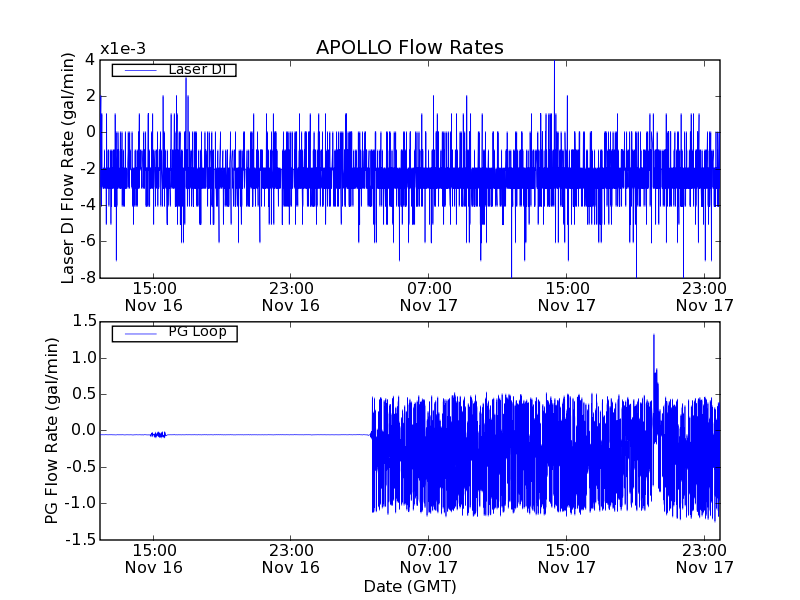Click the bottom chart '07:00 Nov 17' tick label
Screen dimensions: 800x600
(x=429, y=559)
